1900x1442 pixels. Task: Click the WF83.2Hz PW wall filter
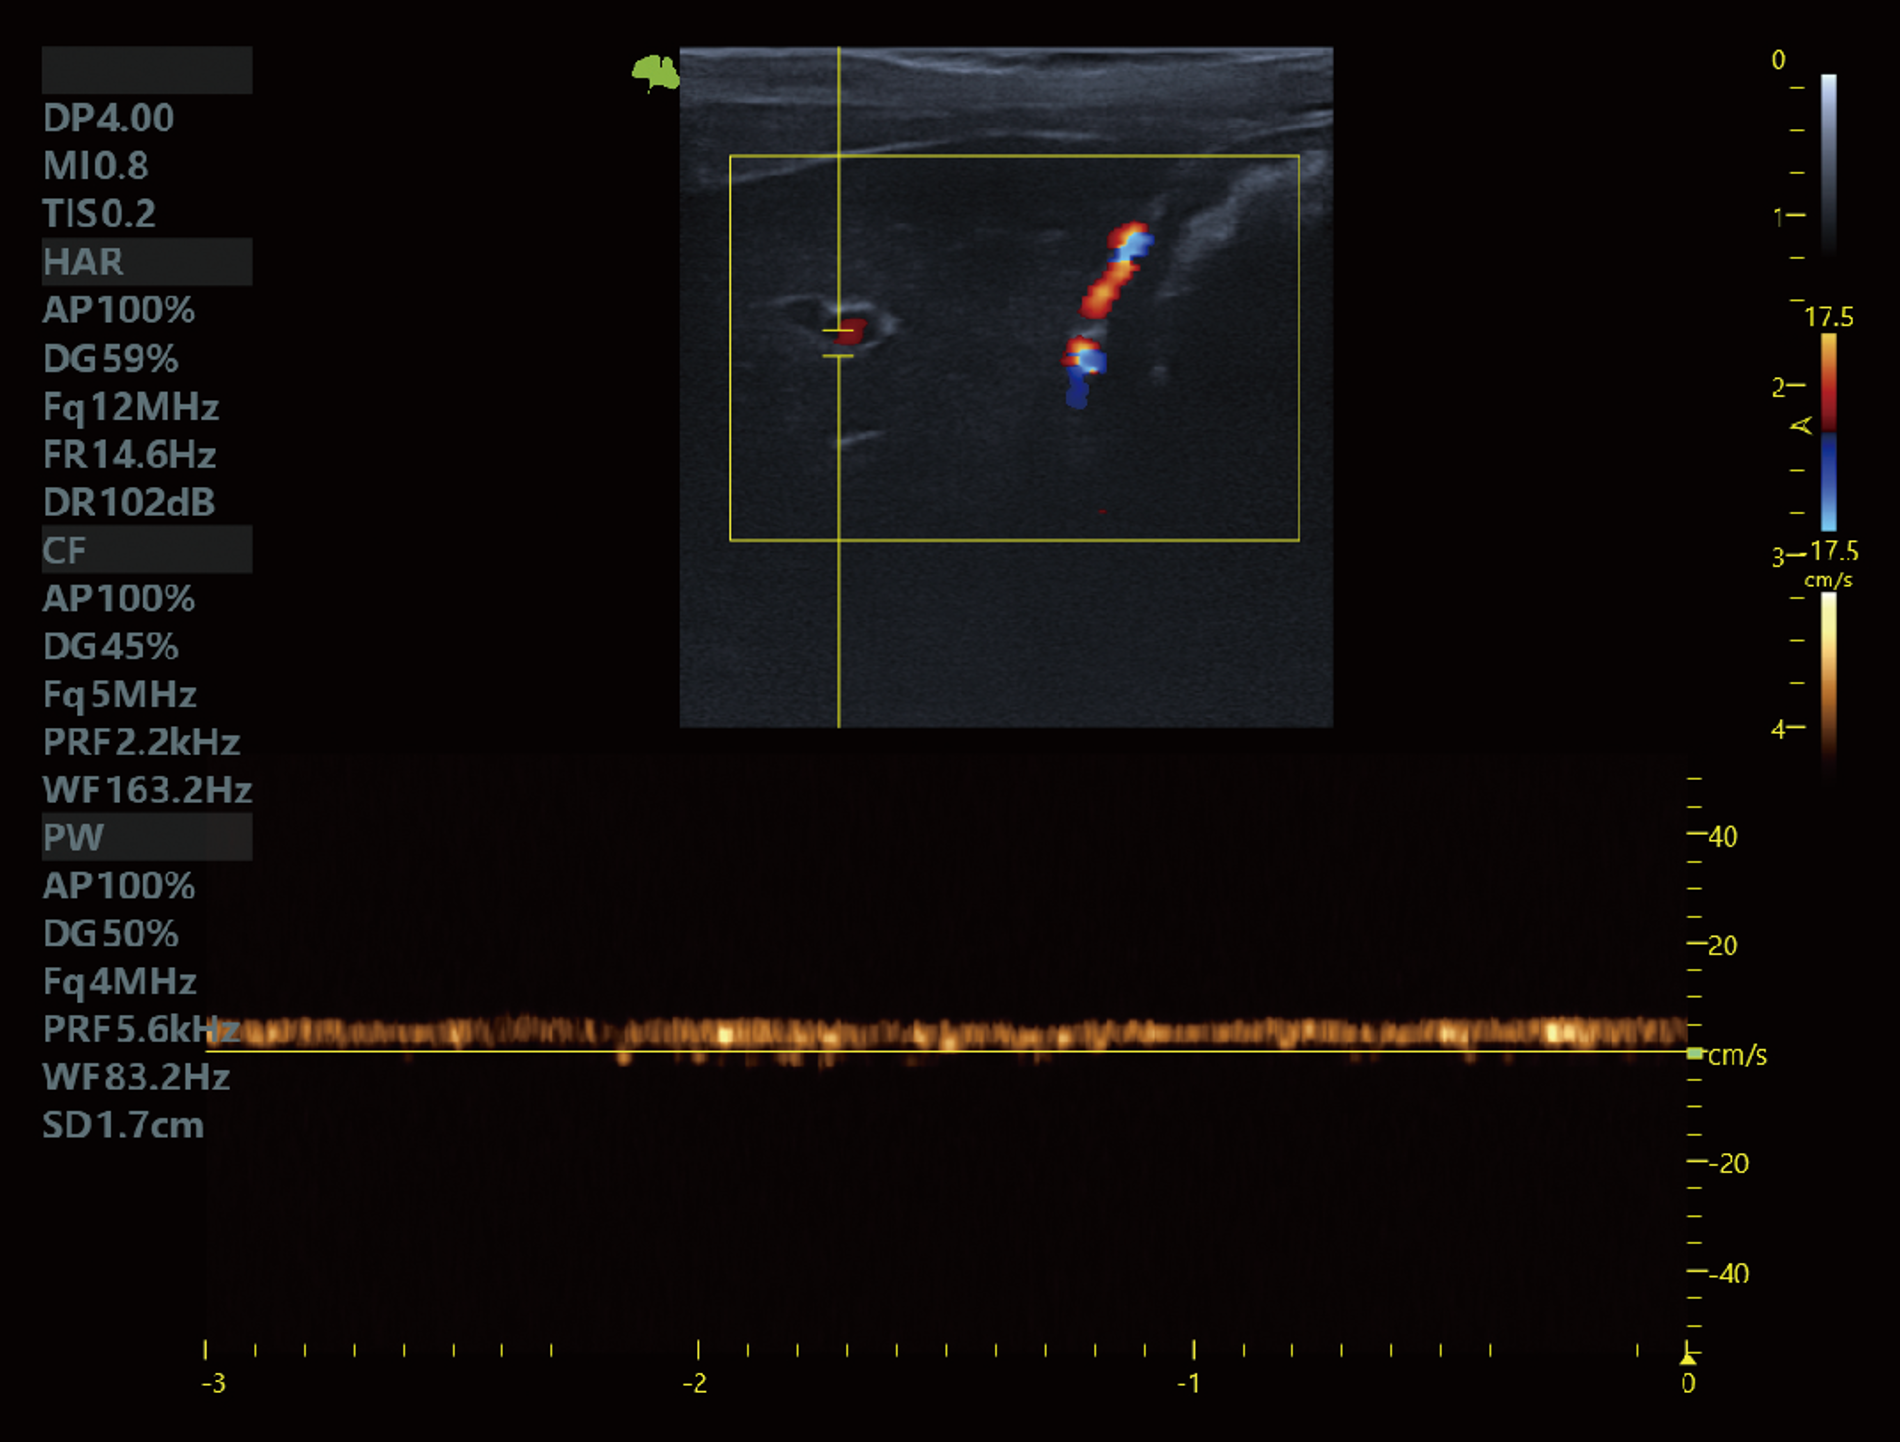coord(136,1077)
